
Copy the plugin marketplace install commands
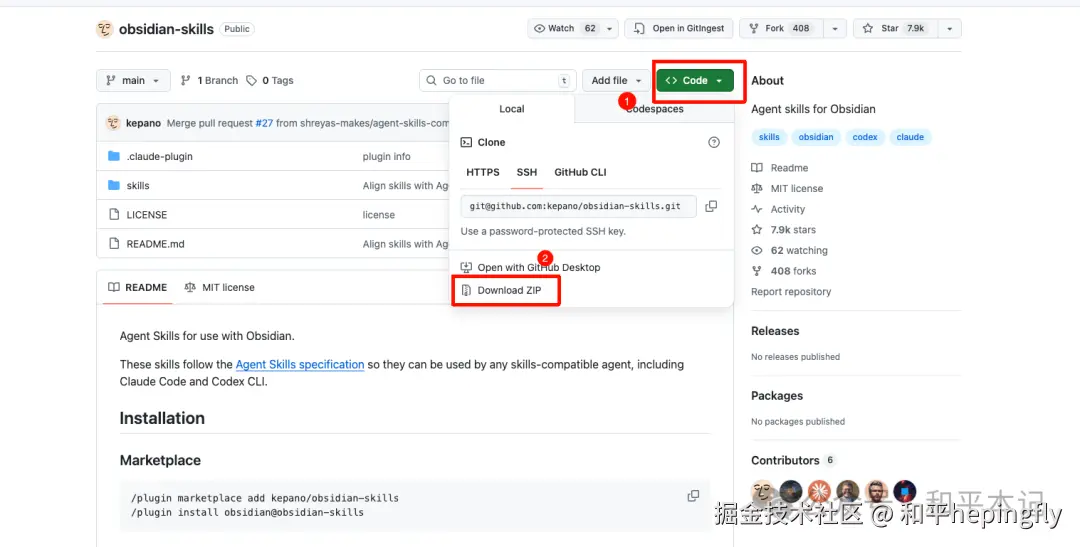693,496
